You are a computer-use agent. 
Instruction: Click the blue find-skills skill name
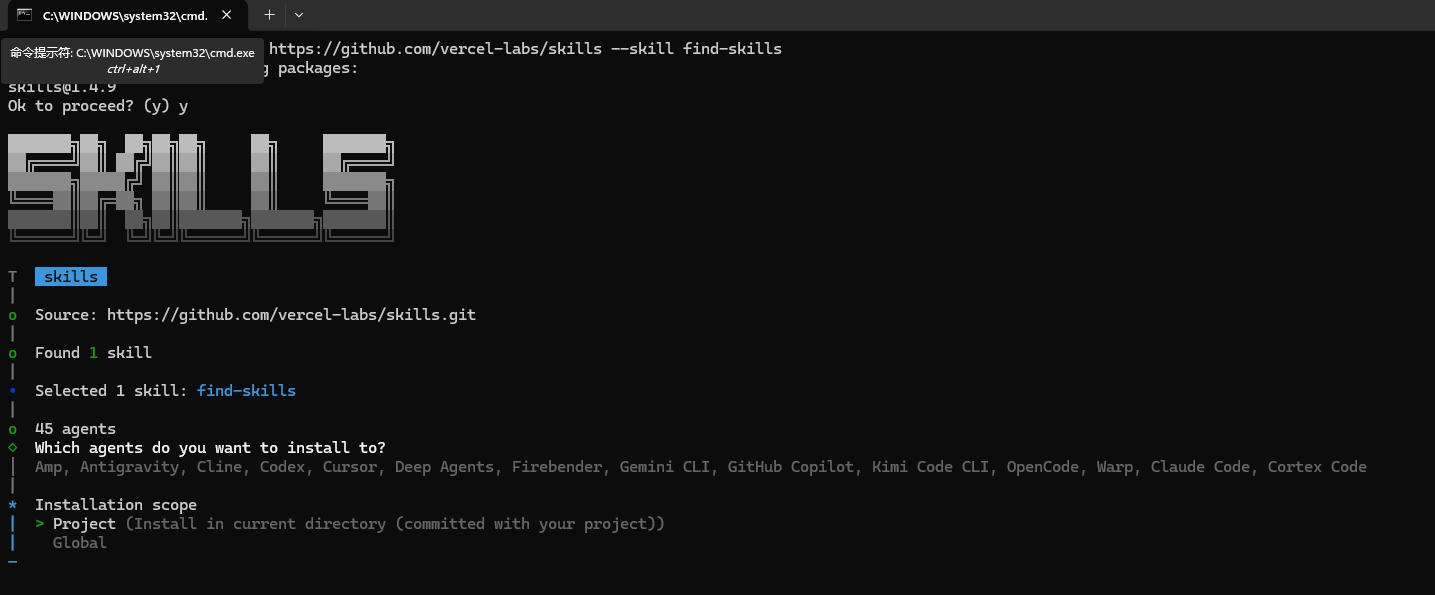pos(246,391)
